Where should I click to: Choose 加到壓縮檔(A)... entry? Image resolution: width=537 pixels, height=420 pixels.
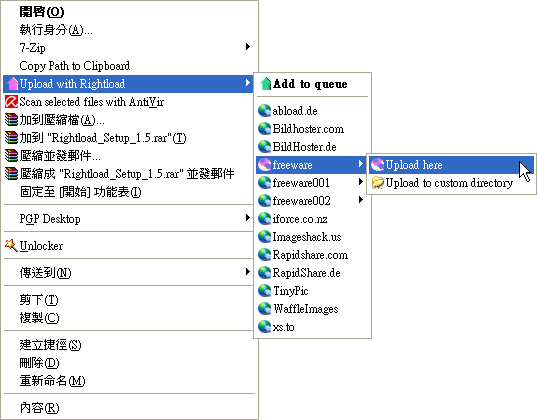129,120
